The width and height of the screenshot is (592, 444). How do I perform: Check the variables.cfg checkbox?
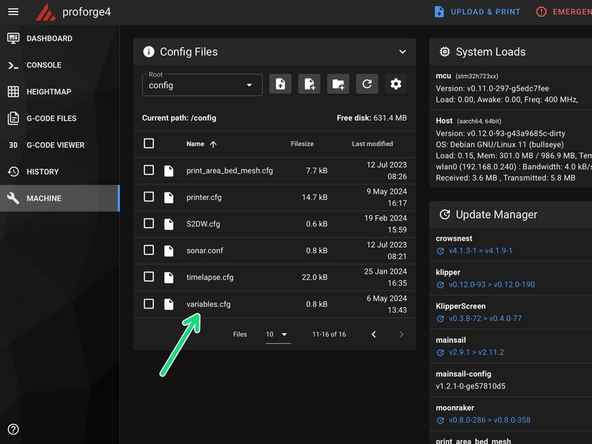pyautogui.click(x=149, y=304)
